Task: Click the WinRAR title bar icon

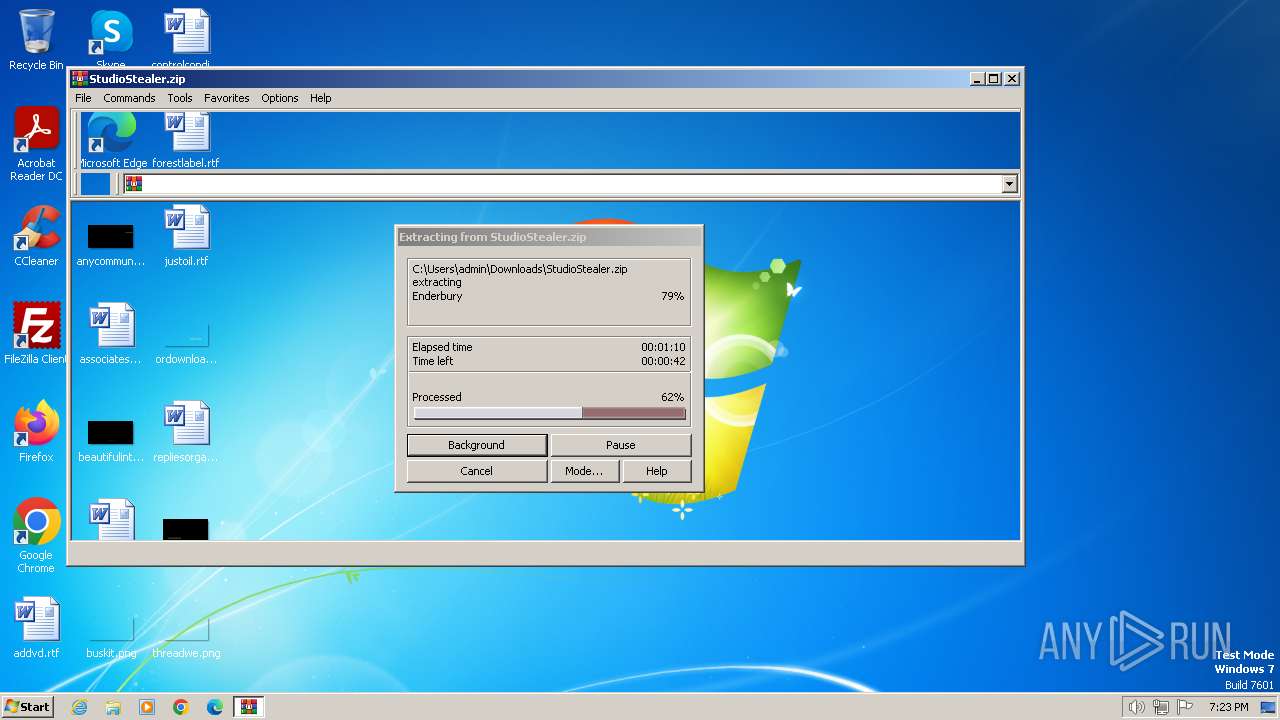Action: pos(79,79)
